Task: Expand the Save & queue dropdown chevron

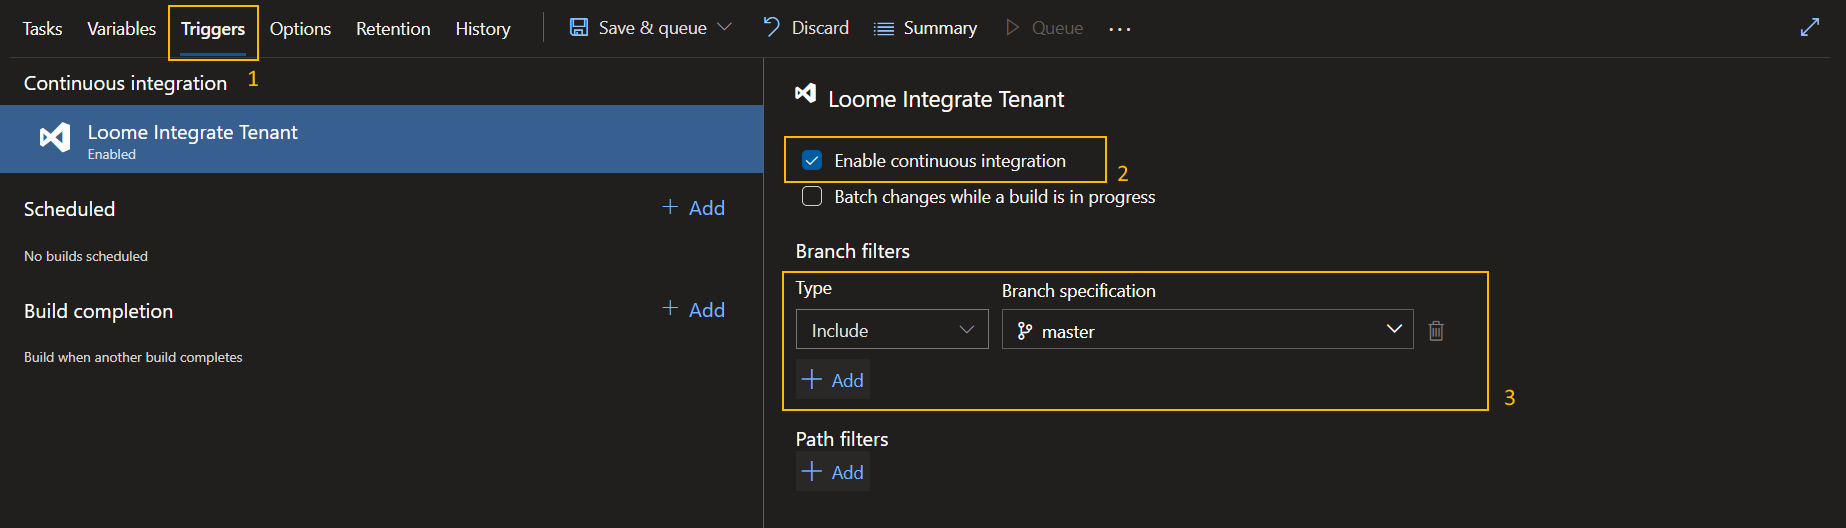Action: (725, 27)
